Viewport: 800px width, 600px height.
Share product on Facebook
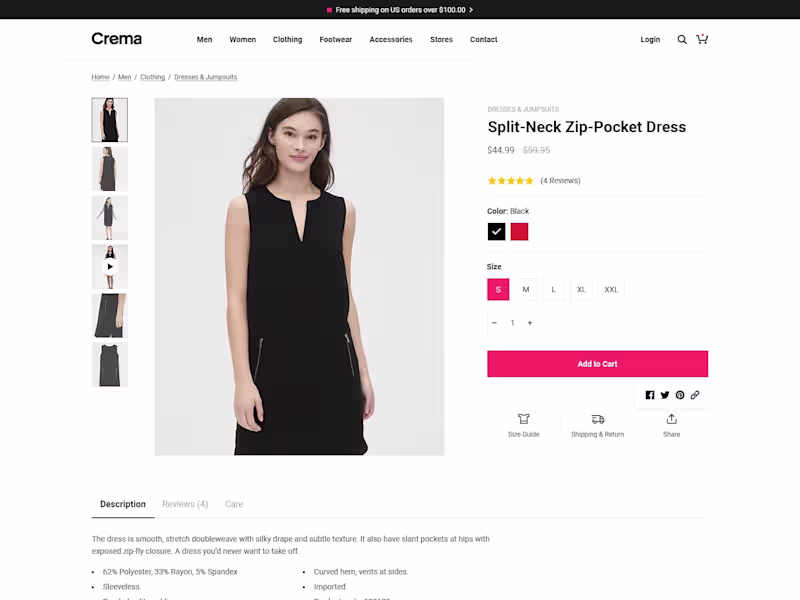pyautogui.click(x=650, y=395)
